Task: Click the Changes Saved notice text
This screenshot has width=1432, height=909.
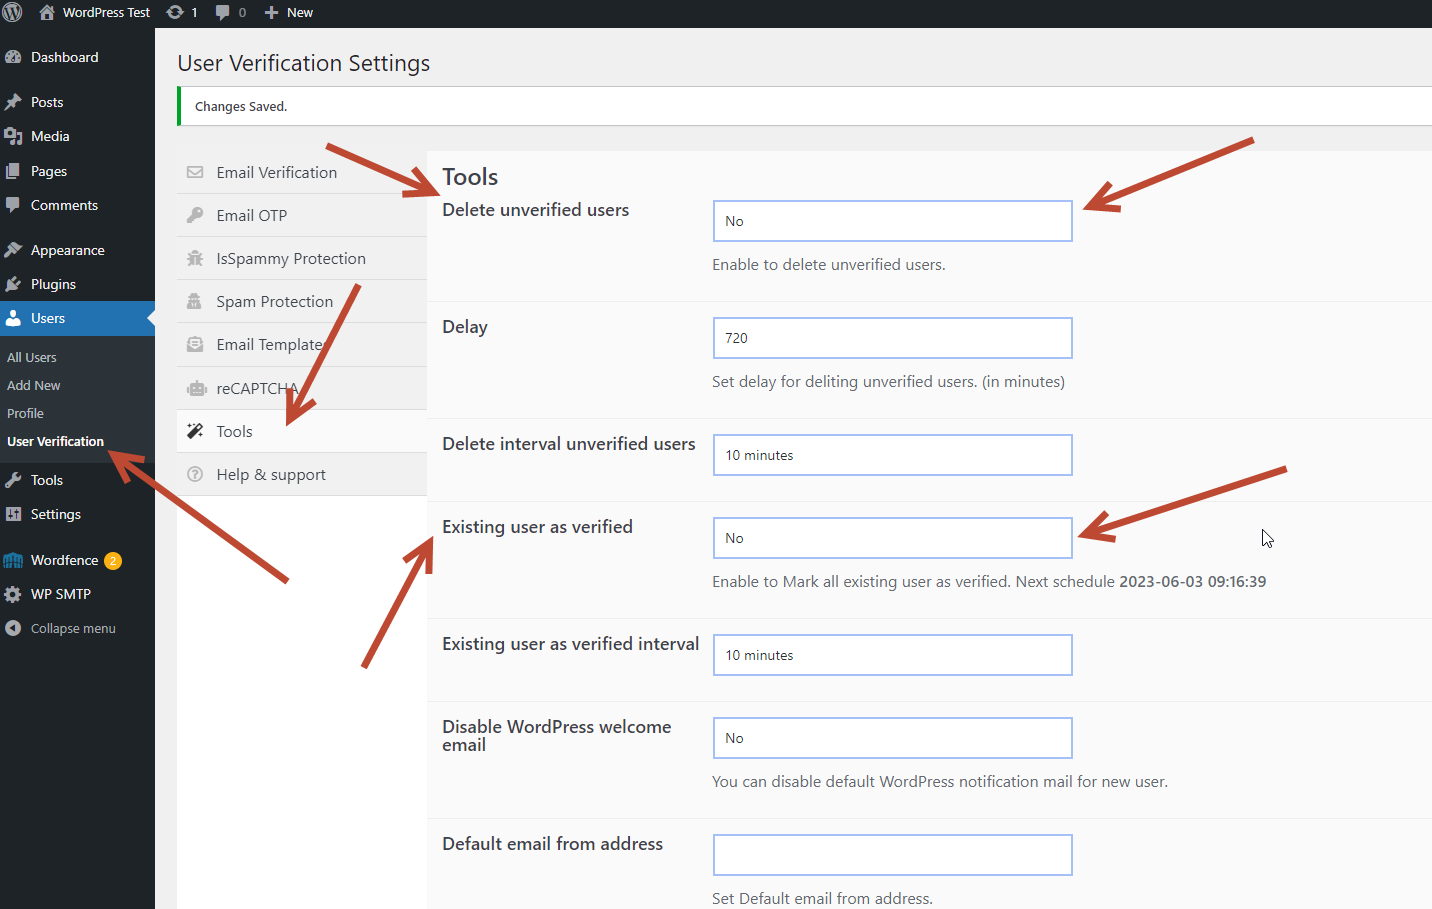Action: pyautogui.click(x=241, y=106)
